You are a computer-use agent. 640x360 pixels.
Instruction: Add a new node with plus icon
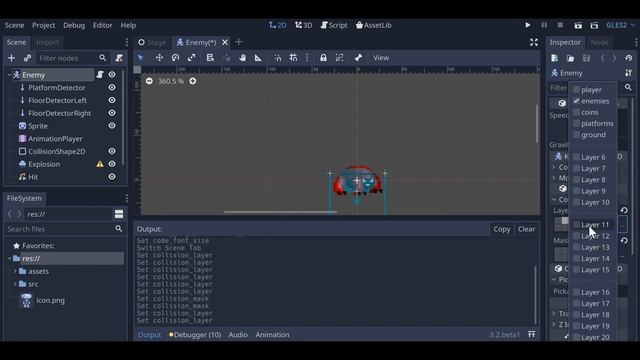click(11, 58)
